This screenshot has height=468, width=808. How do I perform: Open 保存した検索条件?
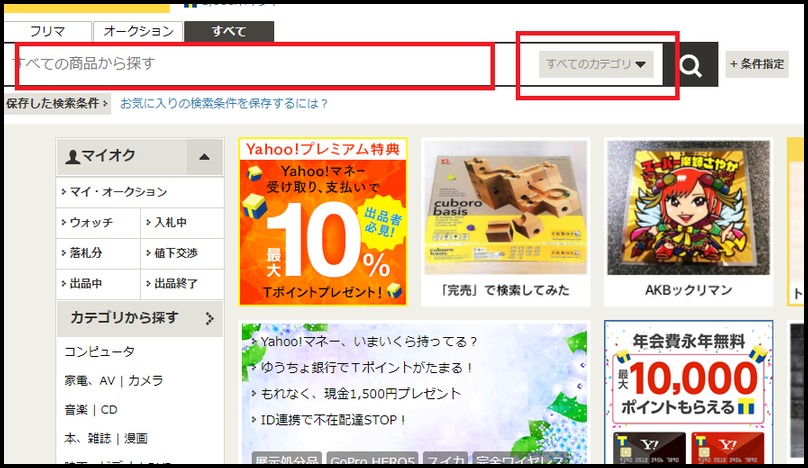(x=57, y=104)
